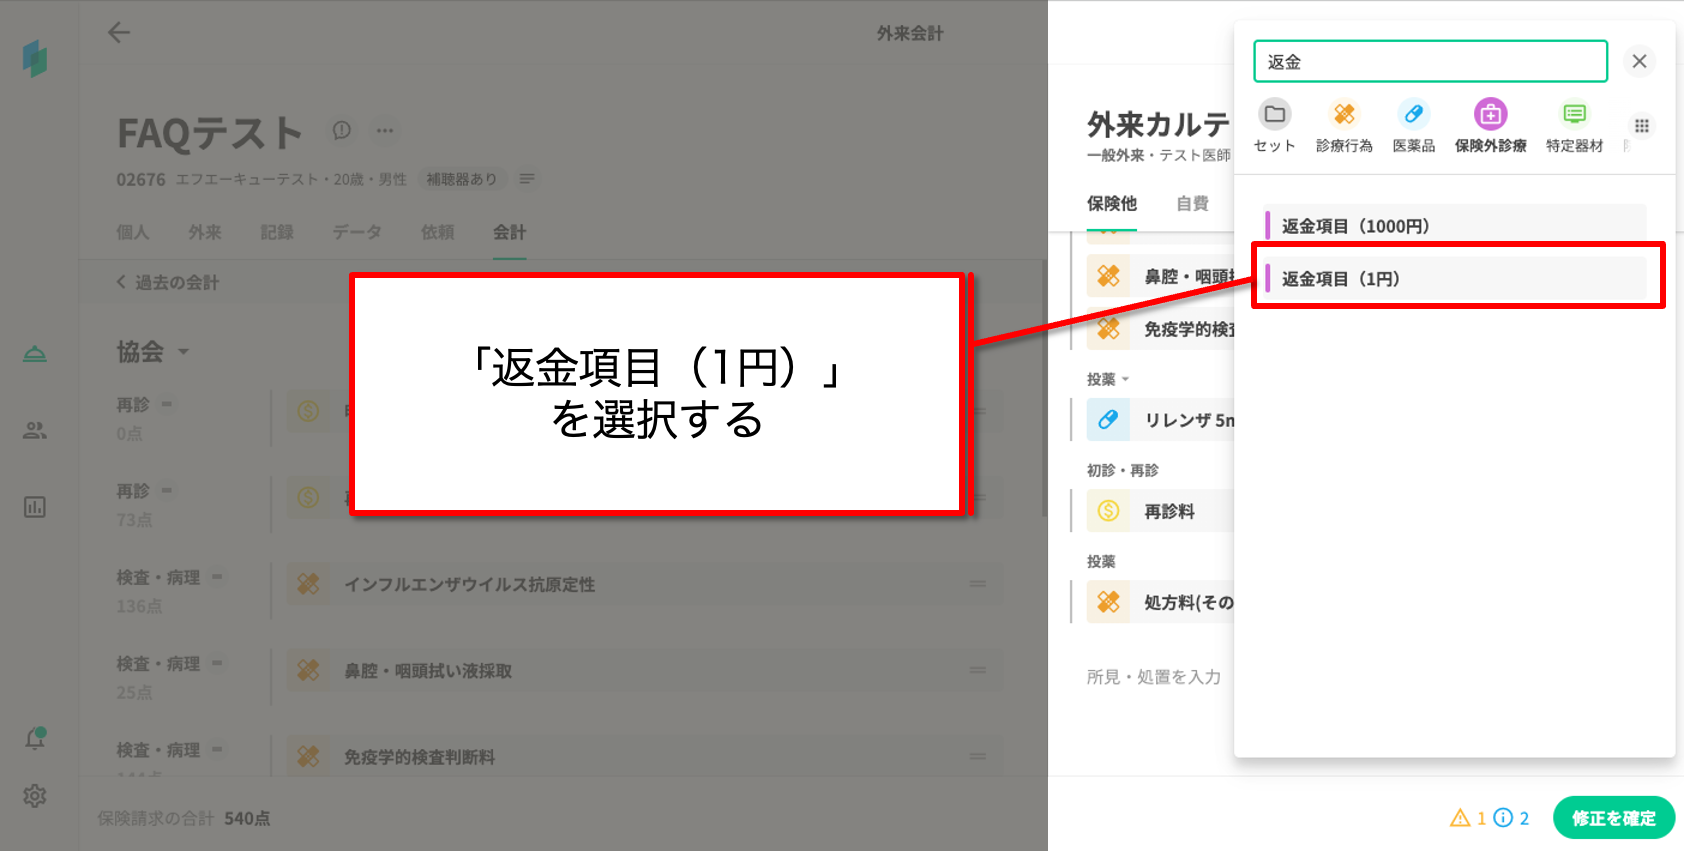Open the 外来 tab
Viewport: 1684px width, 852px height.
click(205, 232)
